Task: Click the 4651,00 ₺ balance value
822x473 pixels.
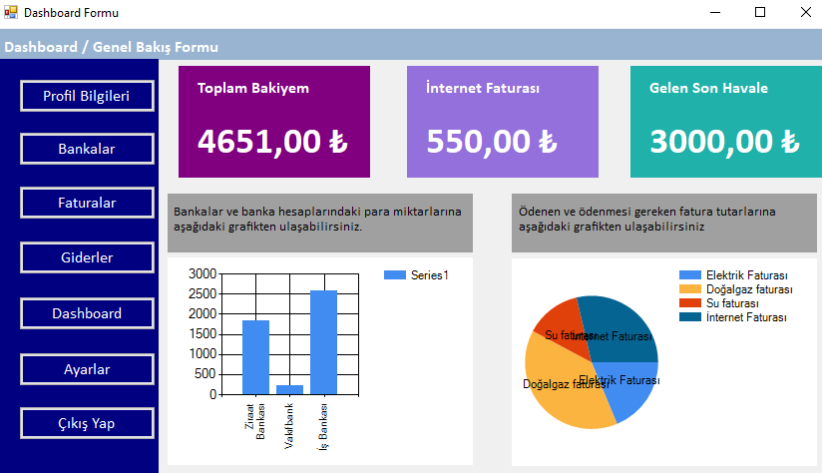Action: [273, 142]
